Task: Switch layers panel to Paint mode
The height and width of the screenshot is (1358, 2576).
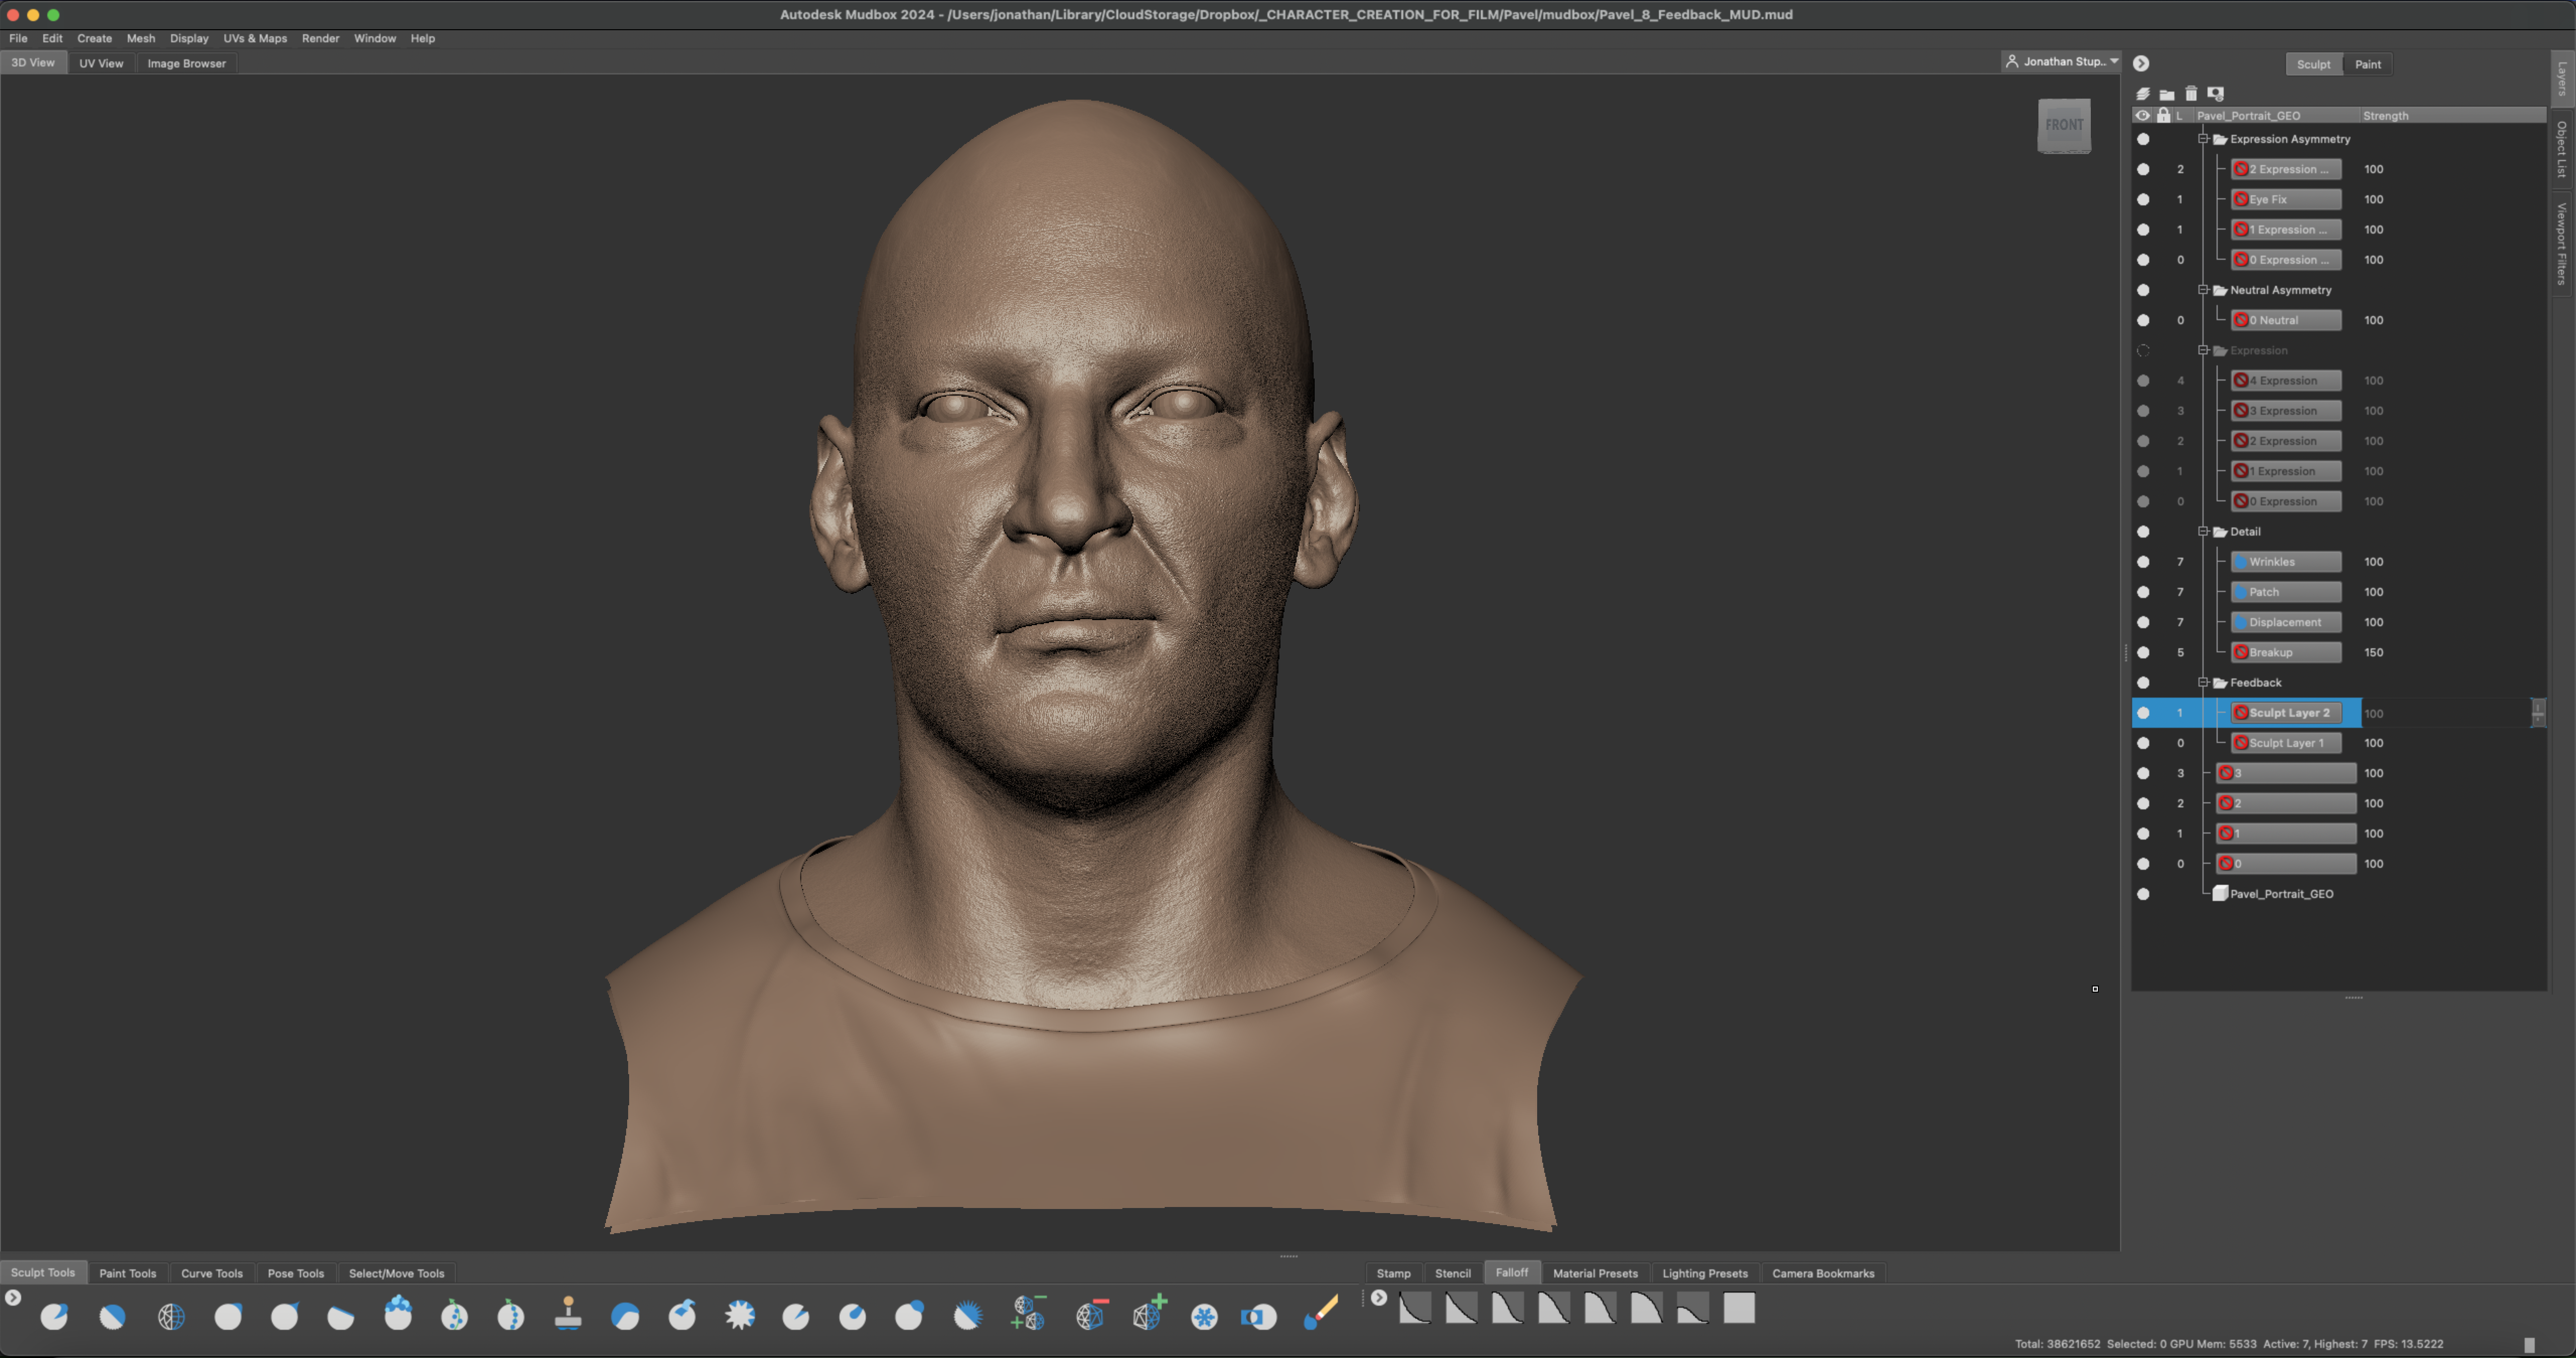Action: tap(2367, 64)
